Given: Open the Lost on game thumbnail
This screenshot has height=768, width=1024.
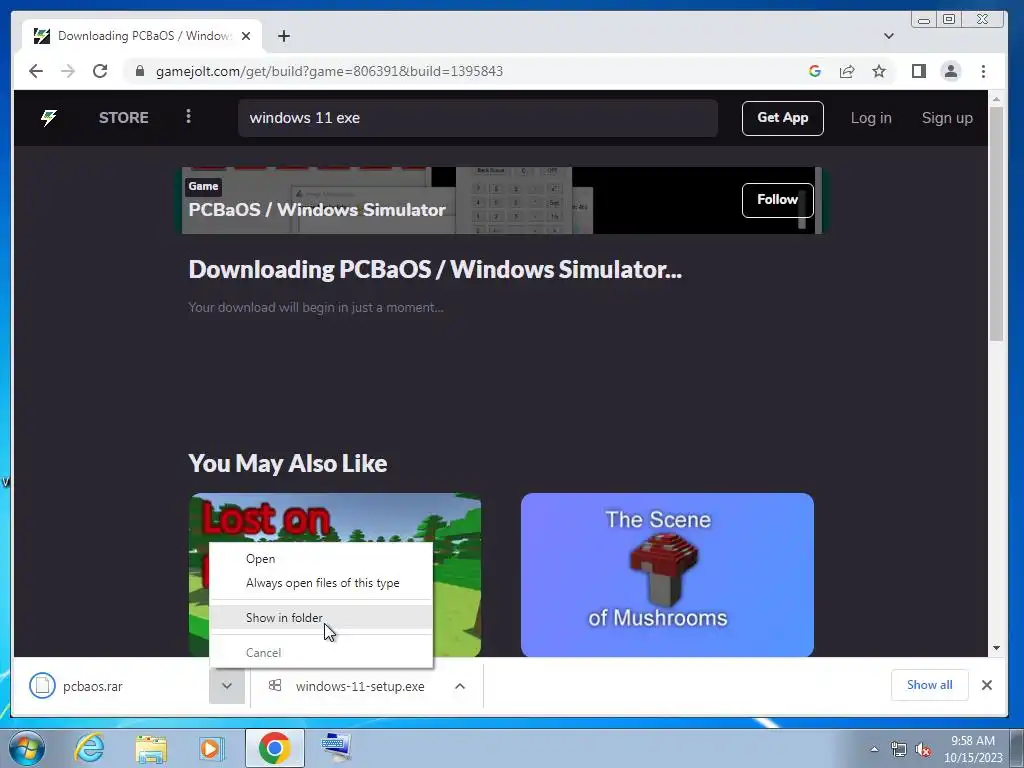Looking at the screenshot, I should coord(334,516).
